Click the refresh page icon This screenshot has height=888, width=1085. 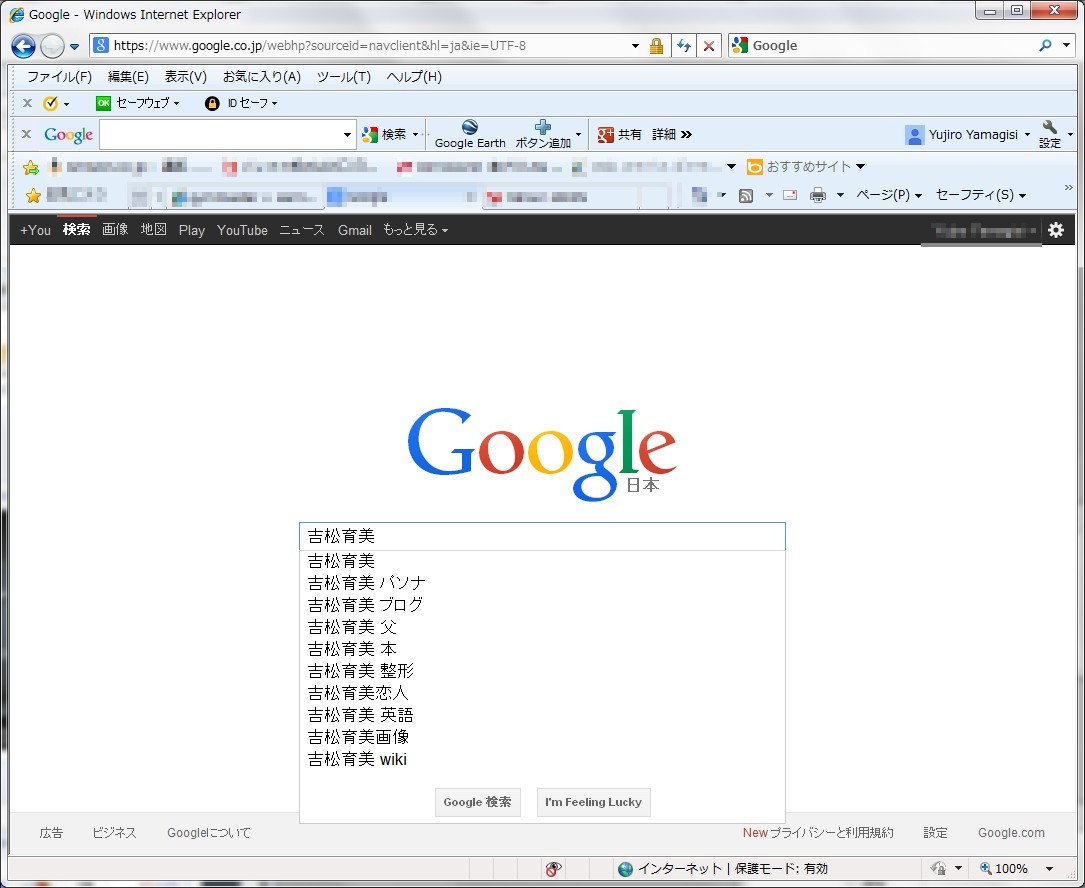pos(684,46)
